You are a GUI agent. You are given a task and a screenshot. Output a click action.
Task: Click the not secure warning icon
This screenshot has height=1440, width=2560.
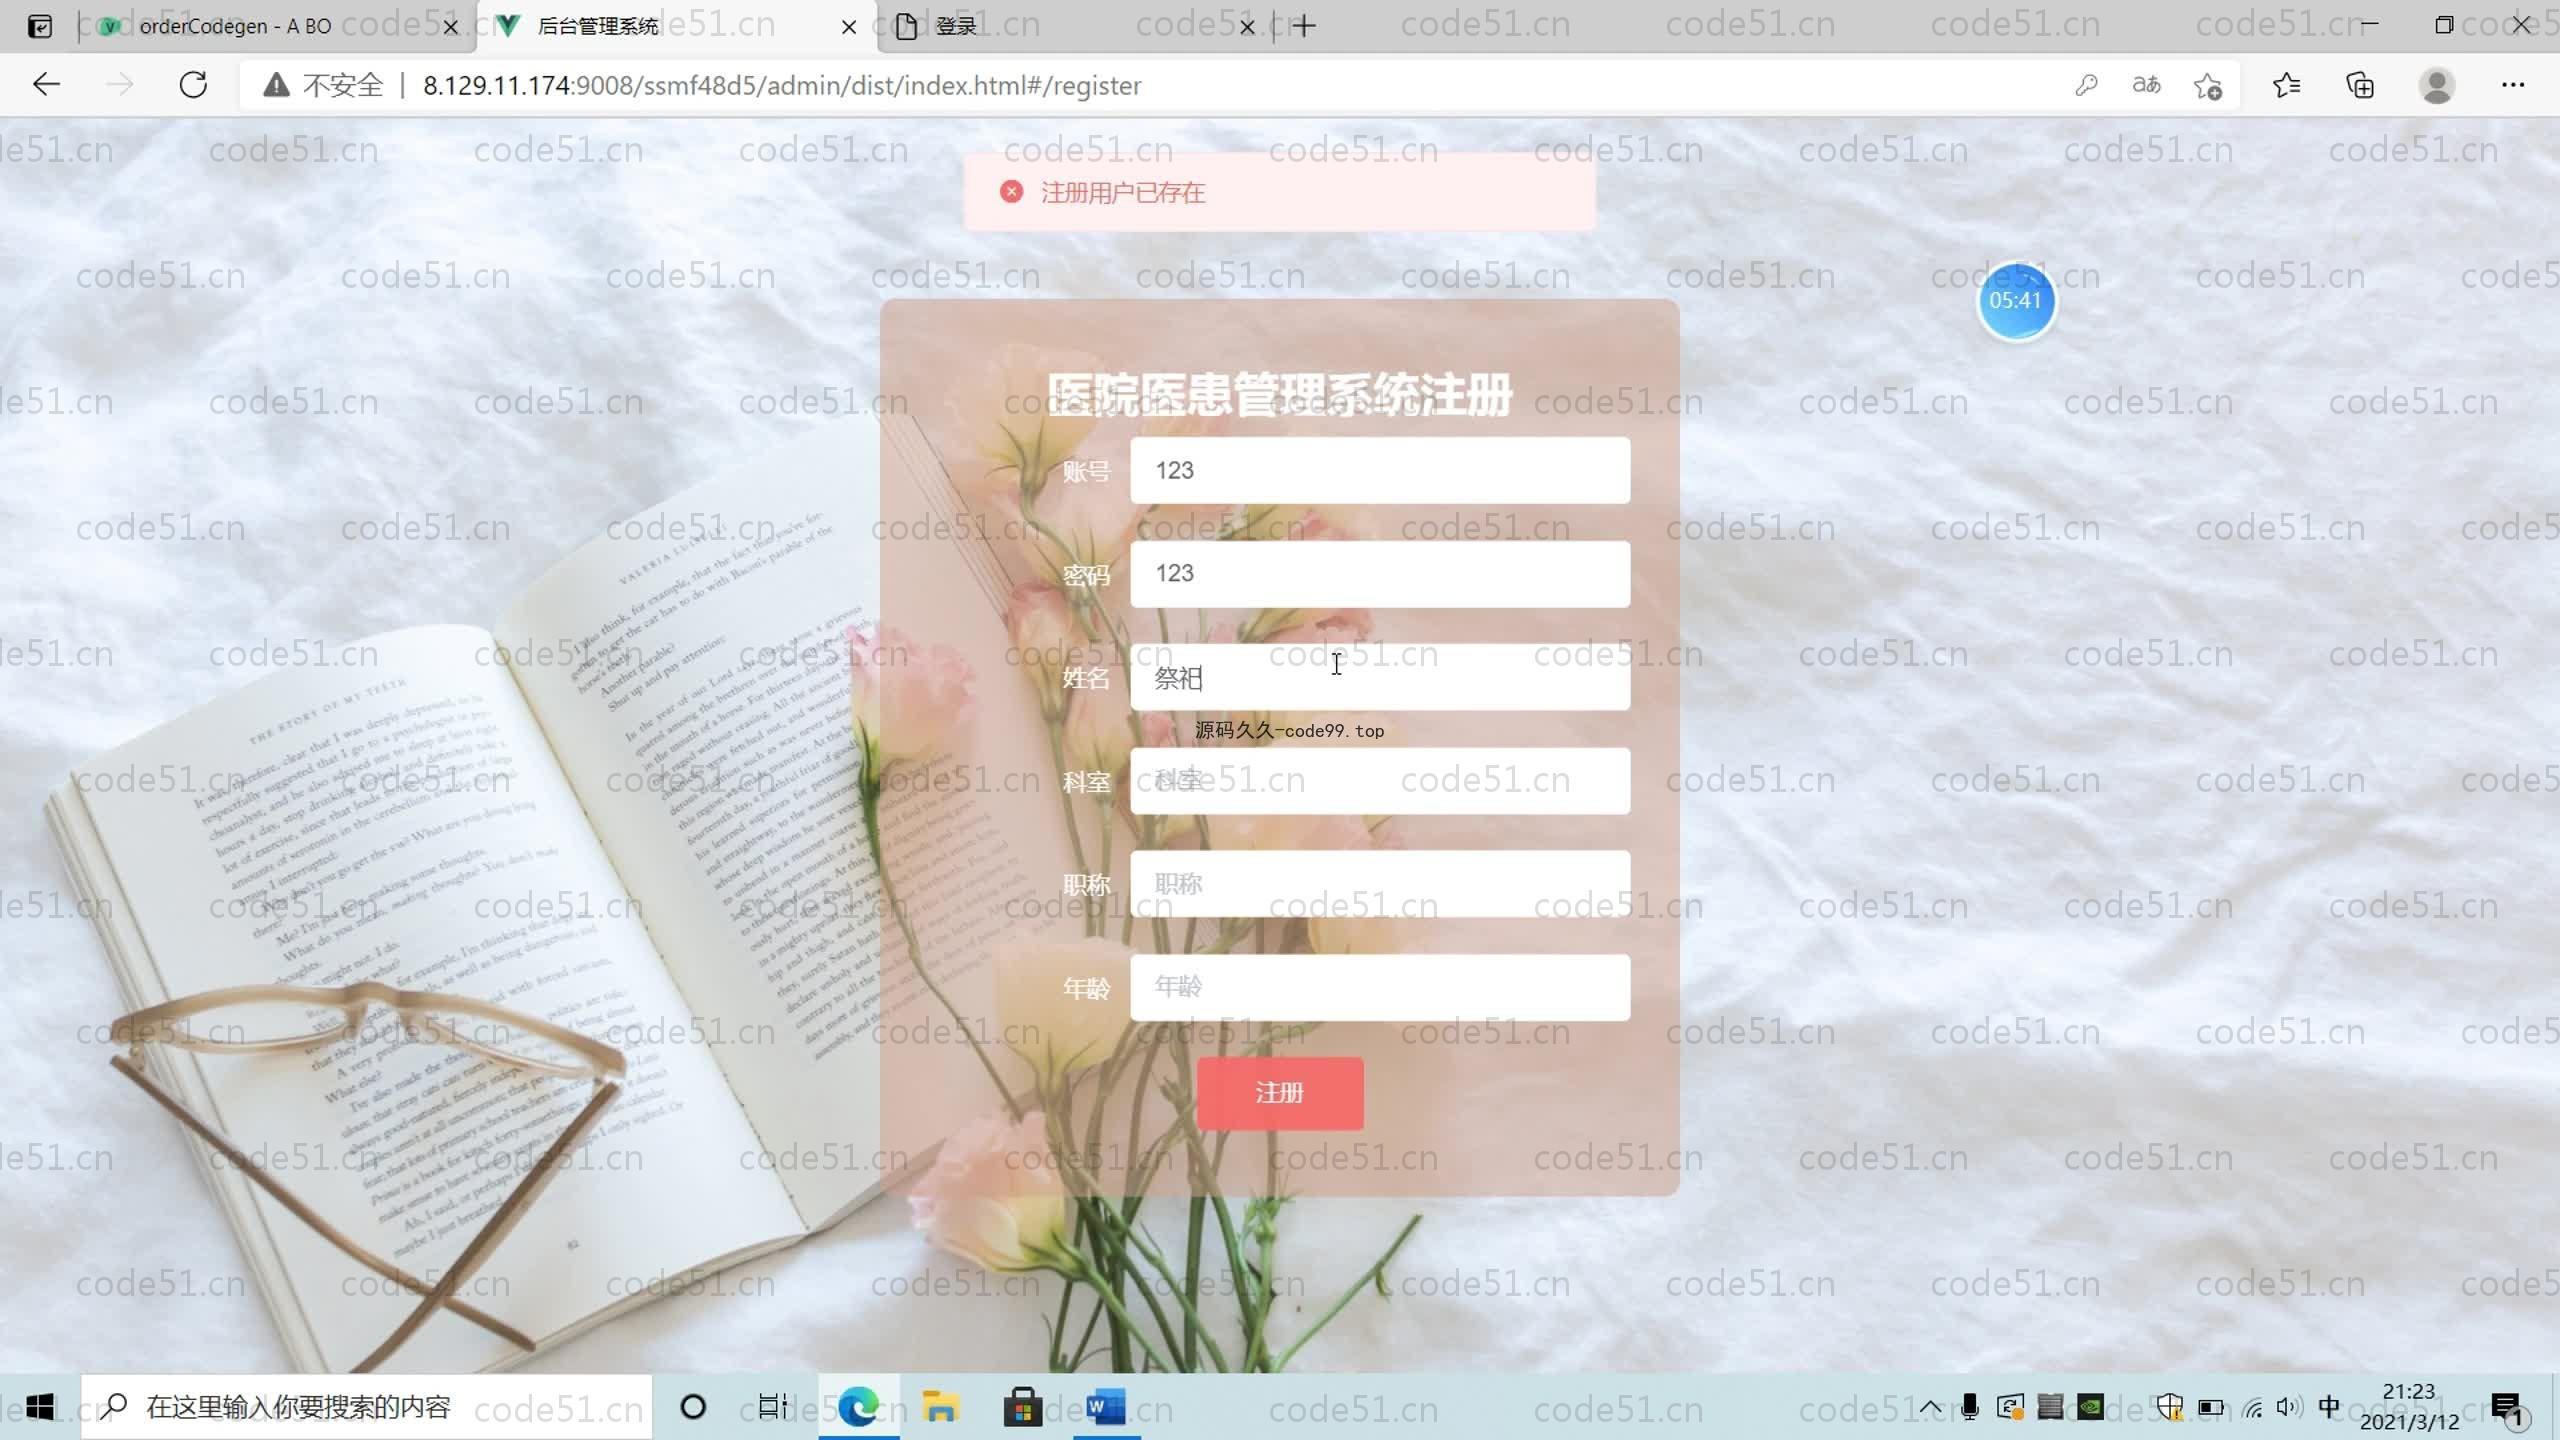click(276, 85)
